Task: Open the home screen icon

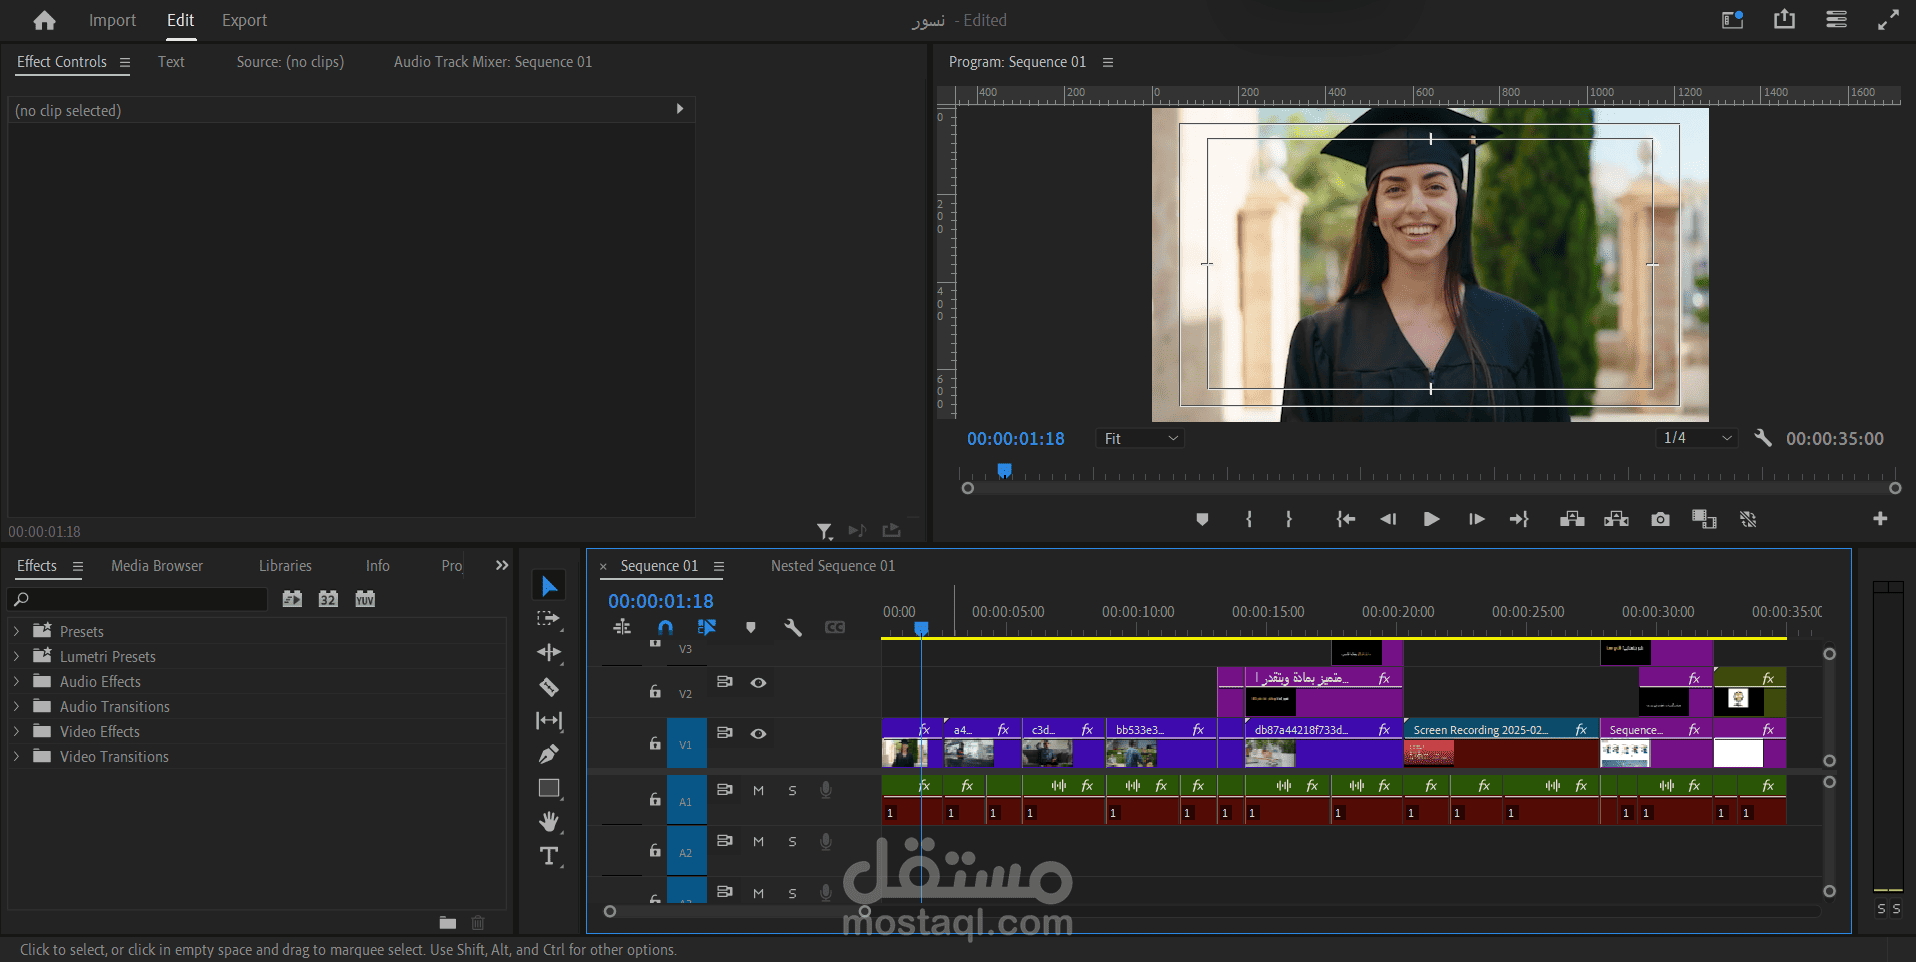Action: click(x=44, y=20)
